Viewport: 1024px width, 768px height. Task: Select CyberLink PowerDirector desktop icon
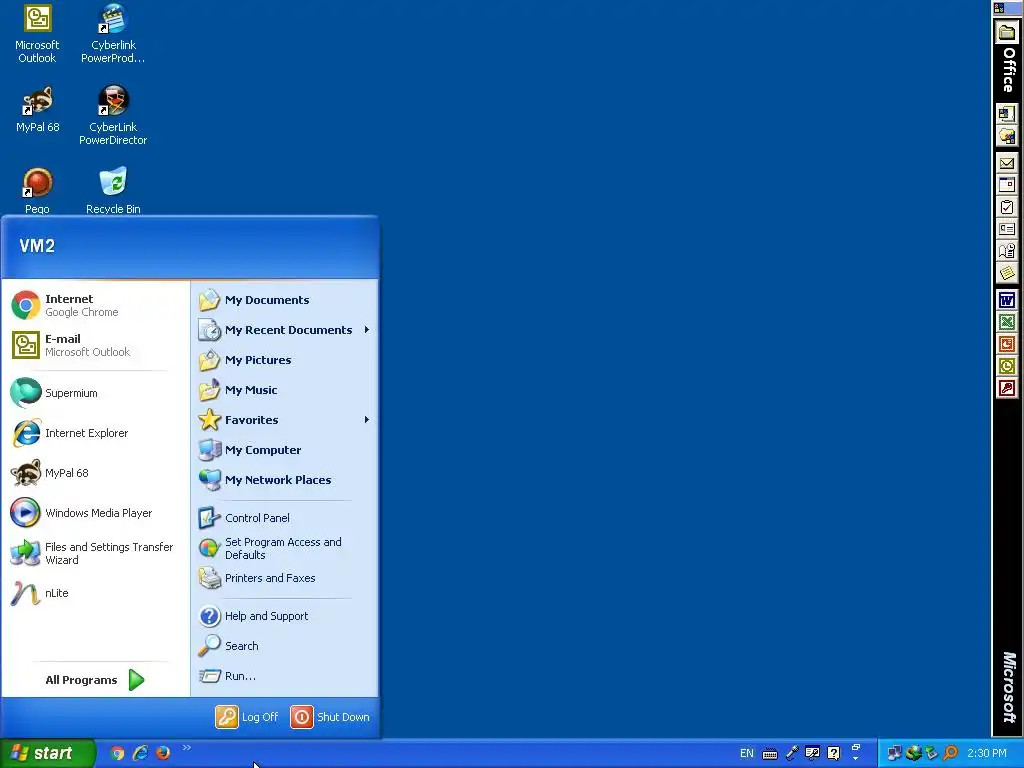[x=113, y=115]
